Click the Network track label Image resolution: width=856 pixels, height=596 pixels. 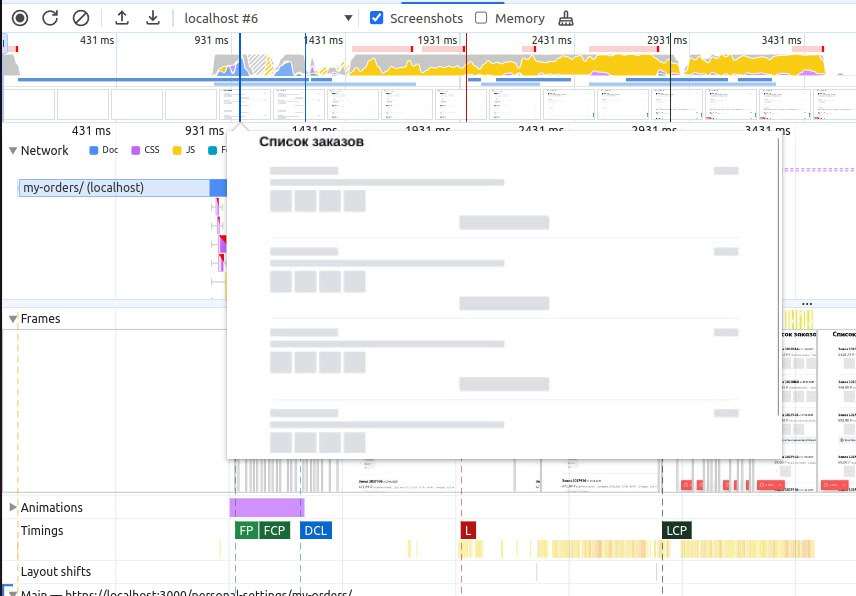click(x=44, y=151)
